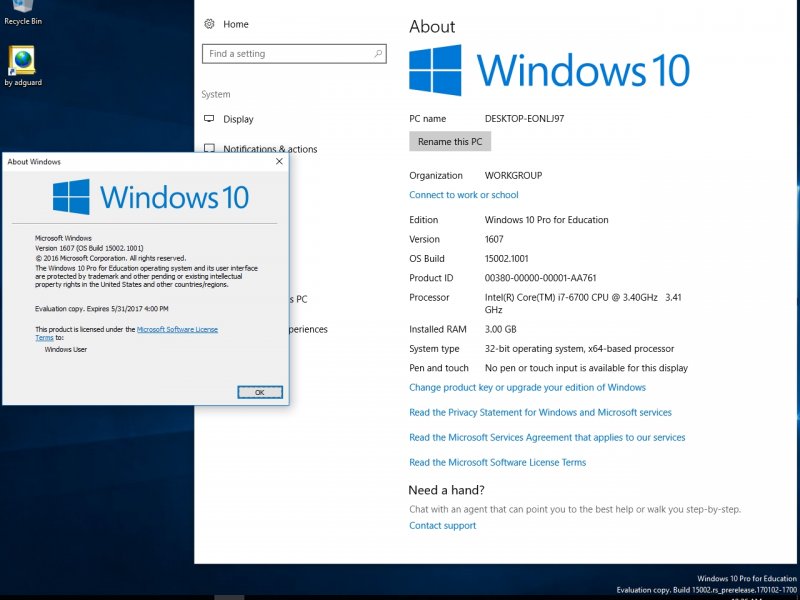Screen dimensions: 800x600
Task: Click Rename this PC button
Action: 450,141
